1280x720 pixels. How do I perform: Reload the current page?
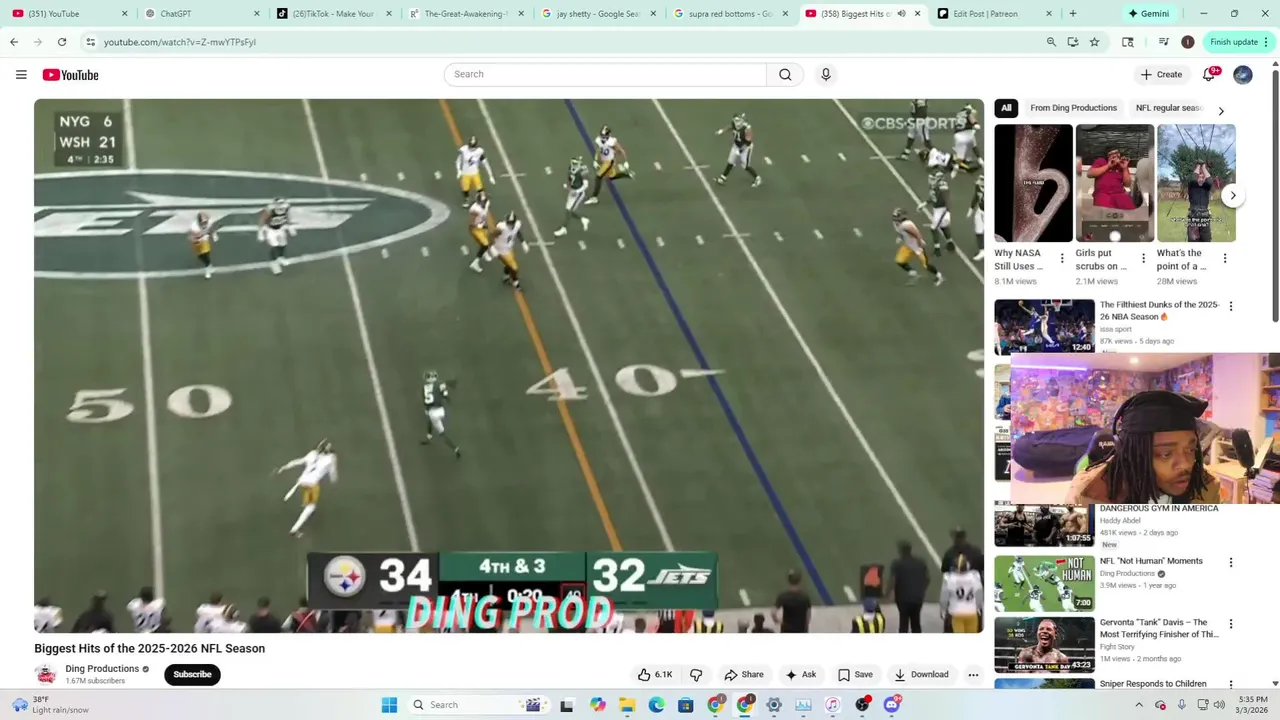tap(62, 42)
